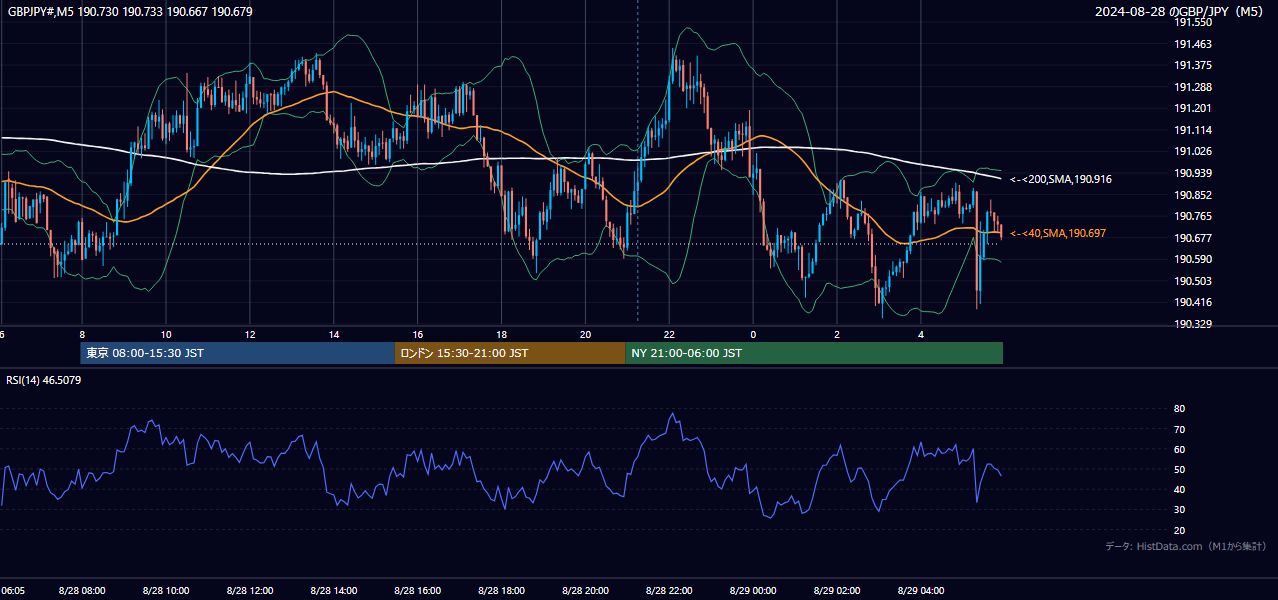1278x600 pixels.
Task: Click the 8/28 12:00 time label
Action: (250, 591)
